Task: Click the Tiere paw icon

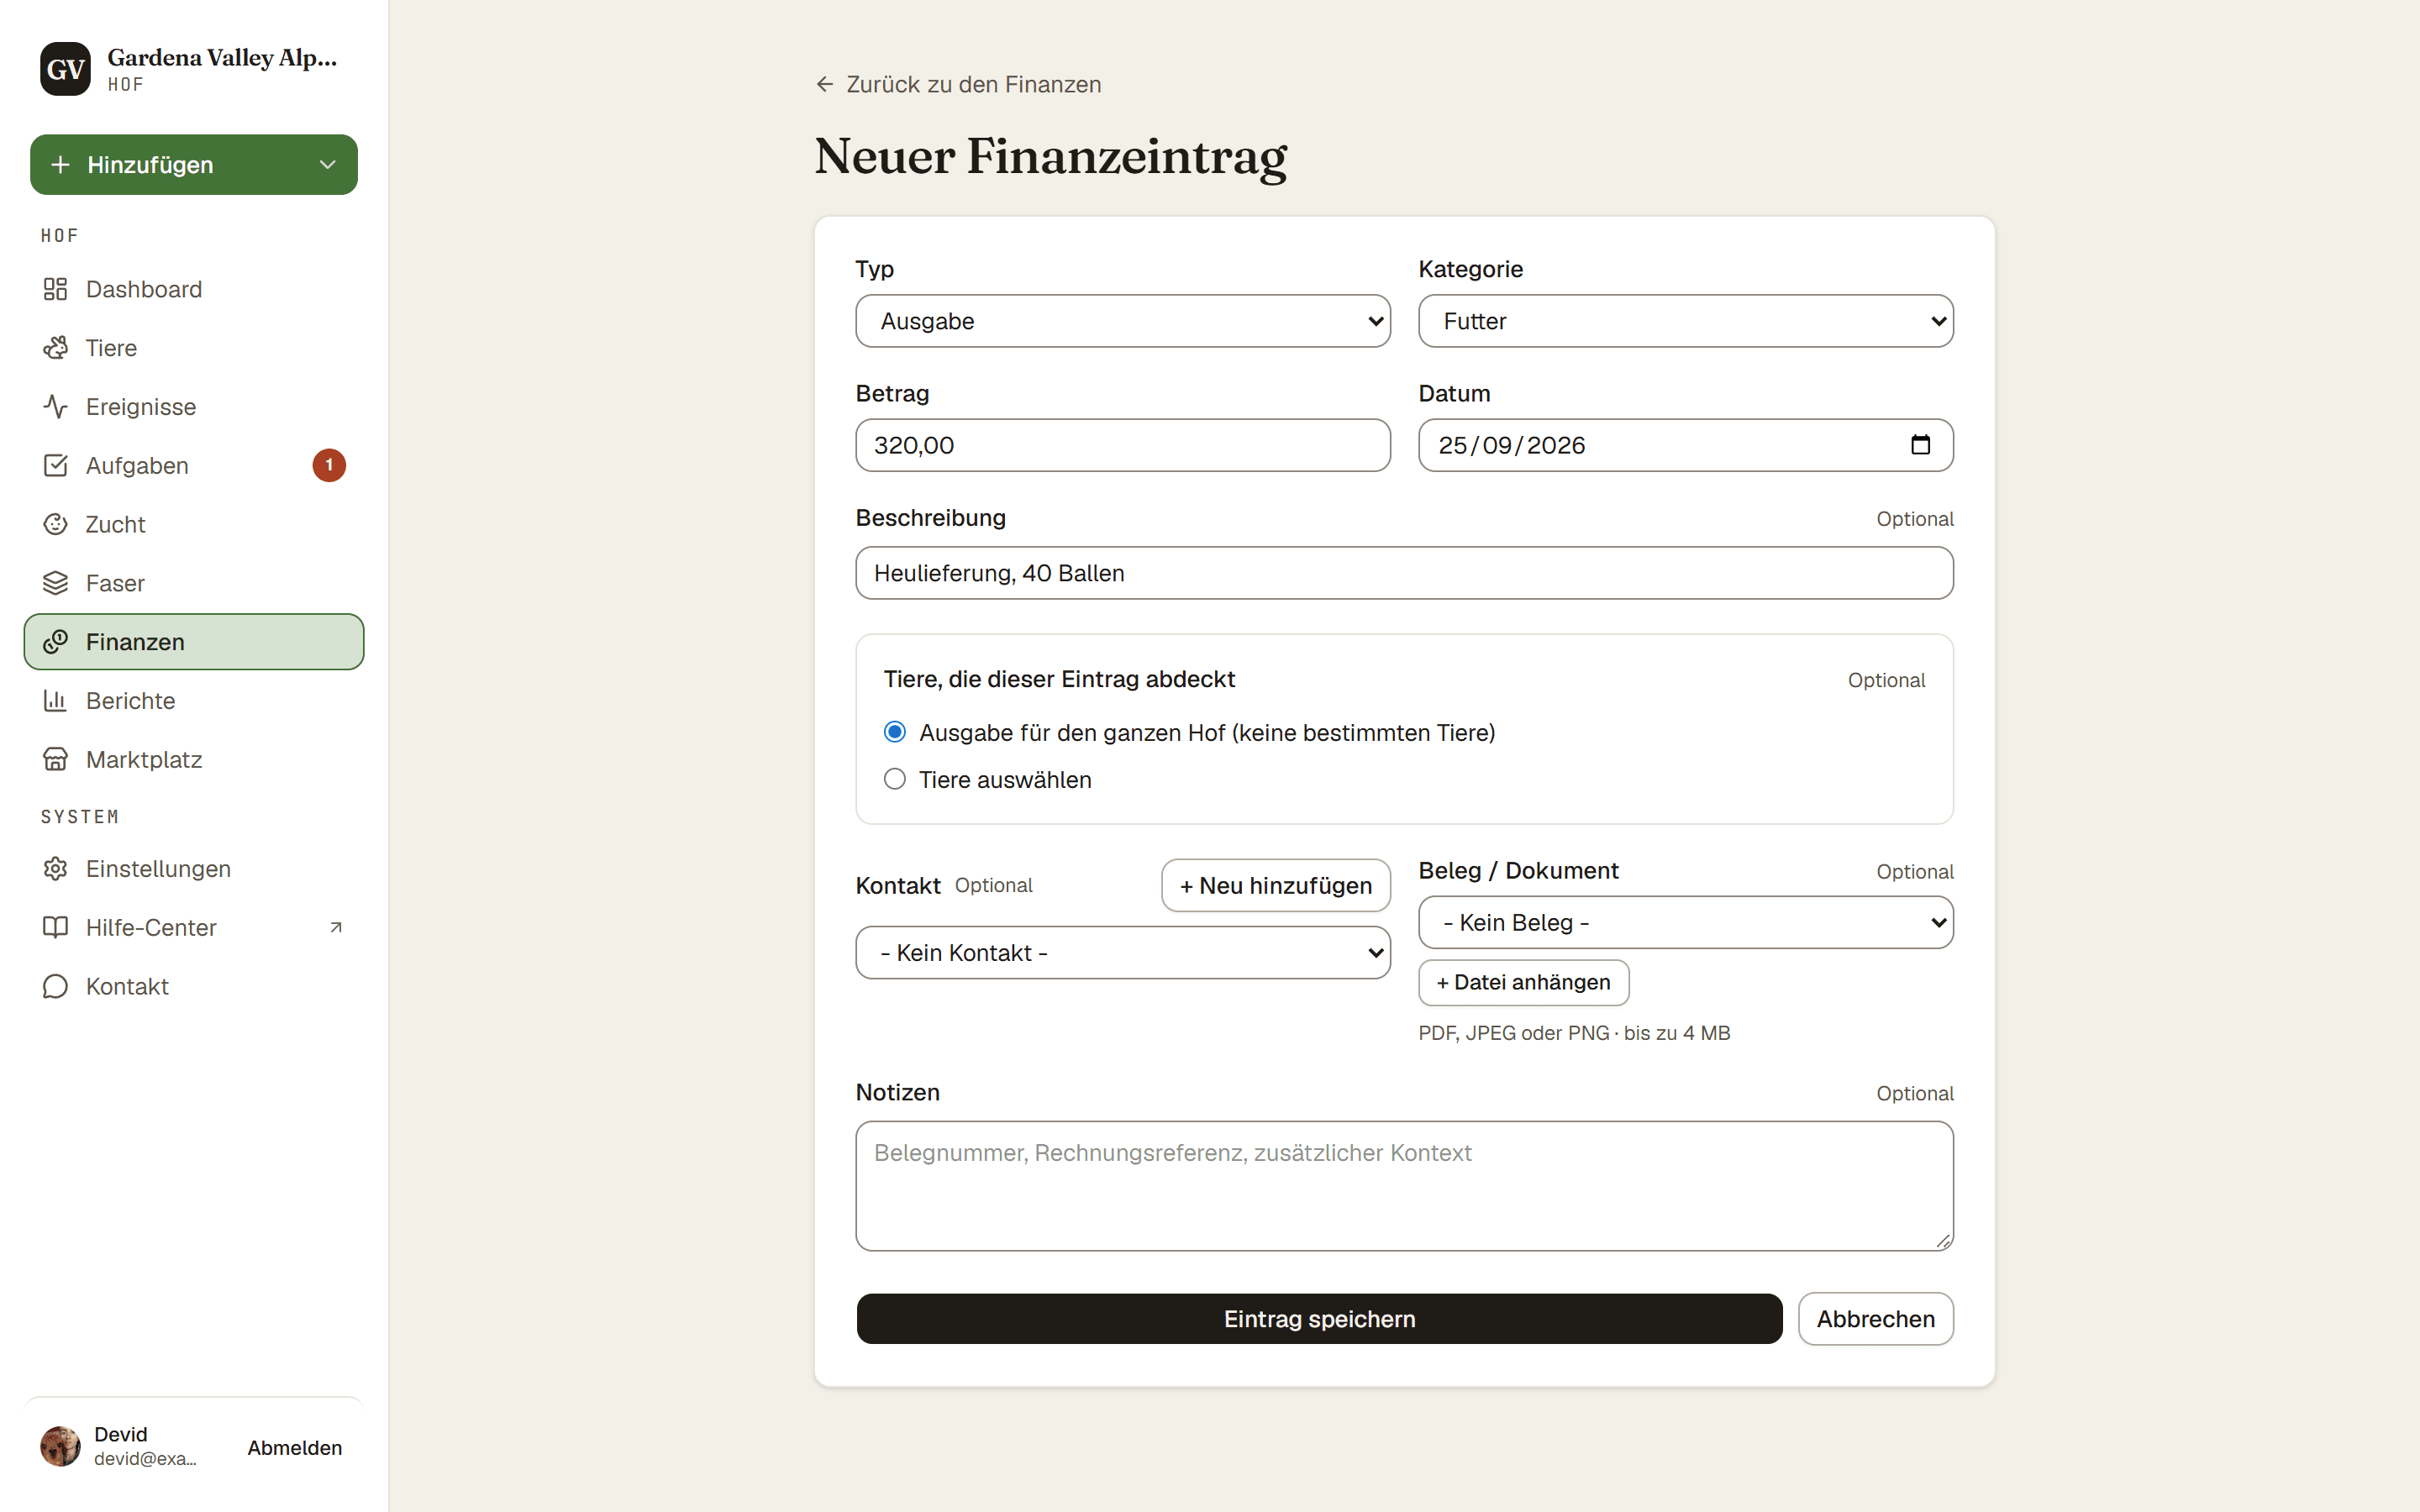Action: pos(55,348)
